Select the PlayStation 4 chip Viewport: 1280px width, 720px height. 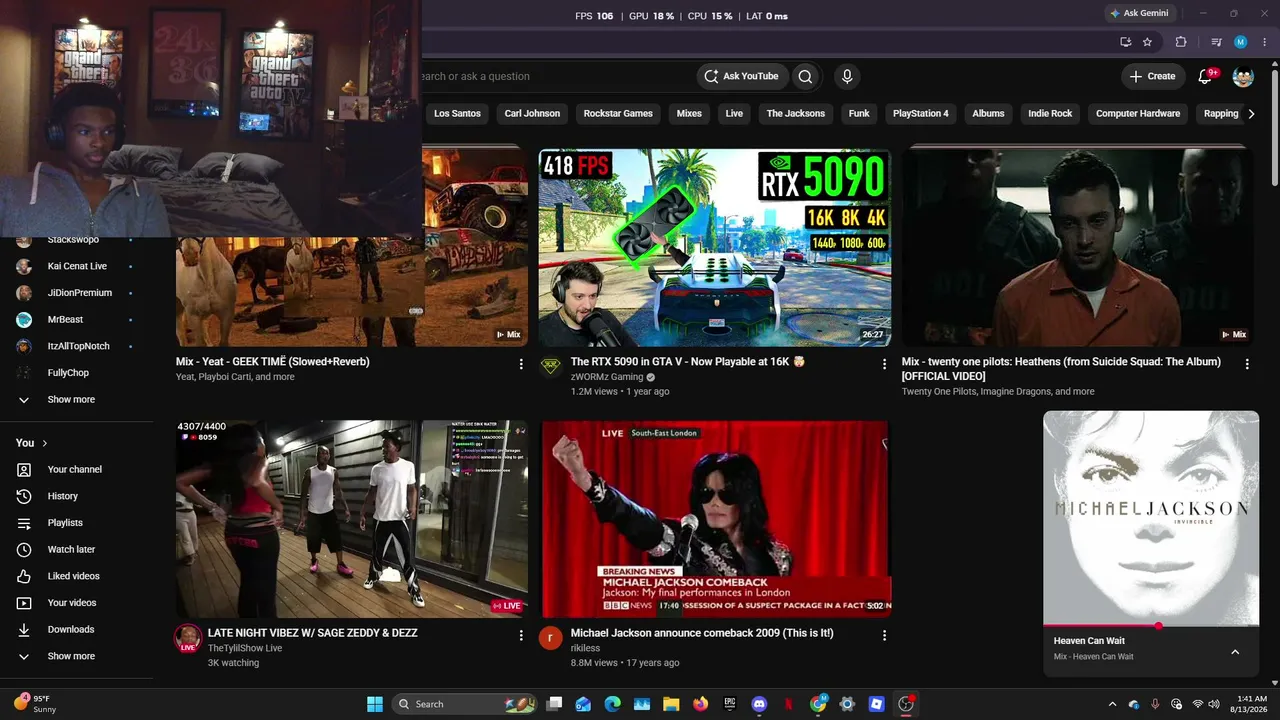[x=920, y=114]
